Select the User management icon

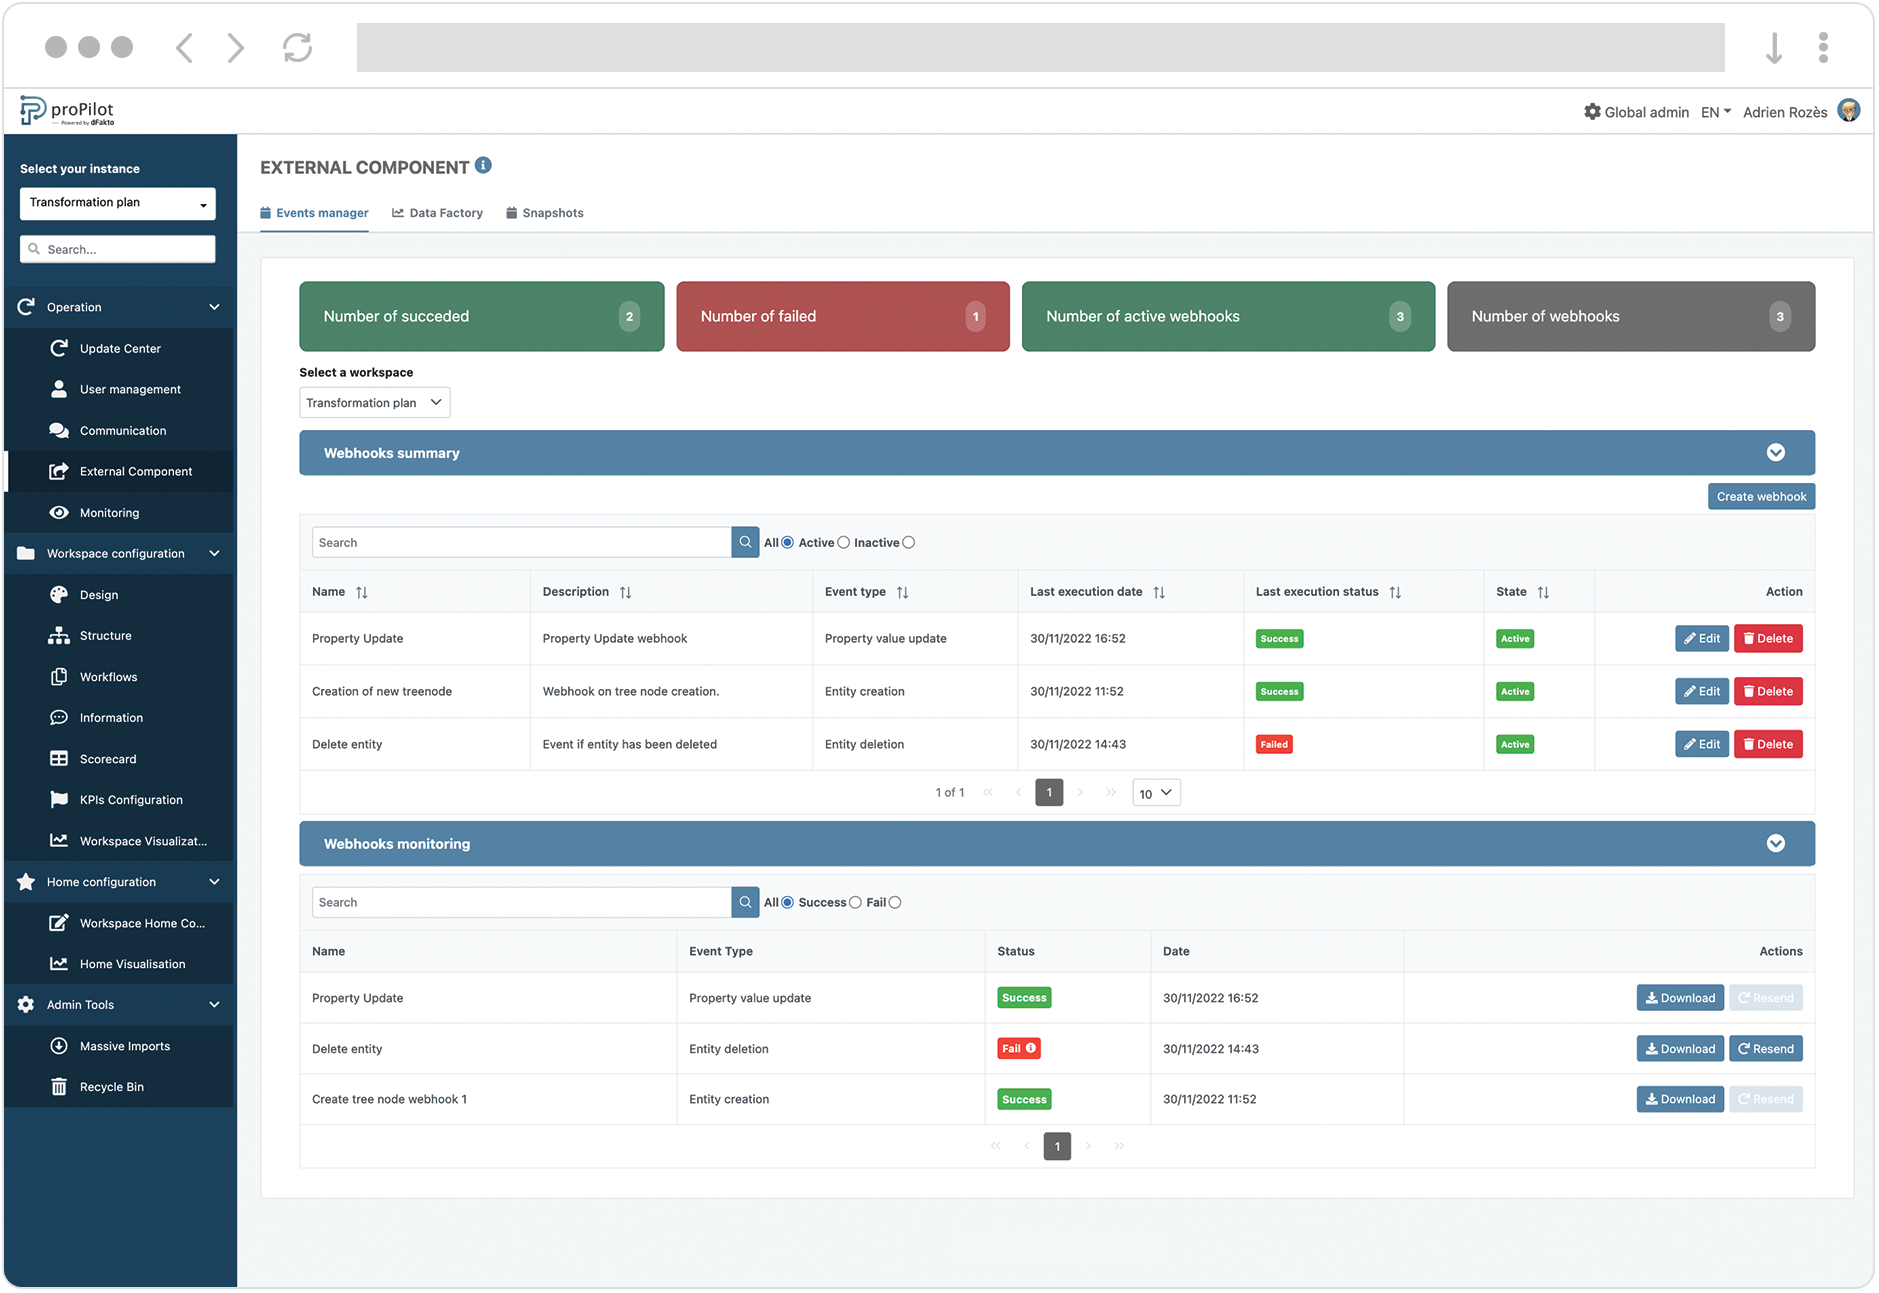(x=60, y=389)
